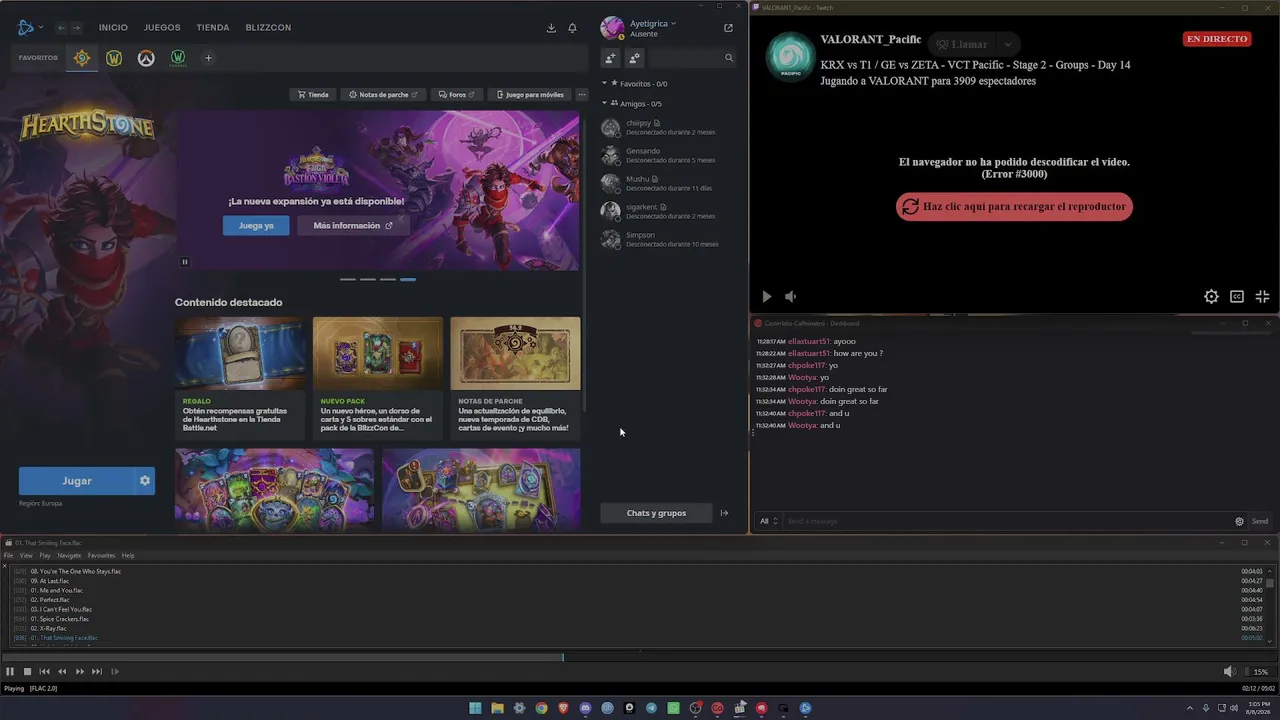
Task: Open Más información banner link
Action: pyautogui.click(x=352, y=226)
